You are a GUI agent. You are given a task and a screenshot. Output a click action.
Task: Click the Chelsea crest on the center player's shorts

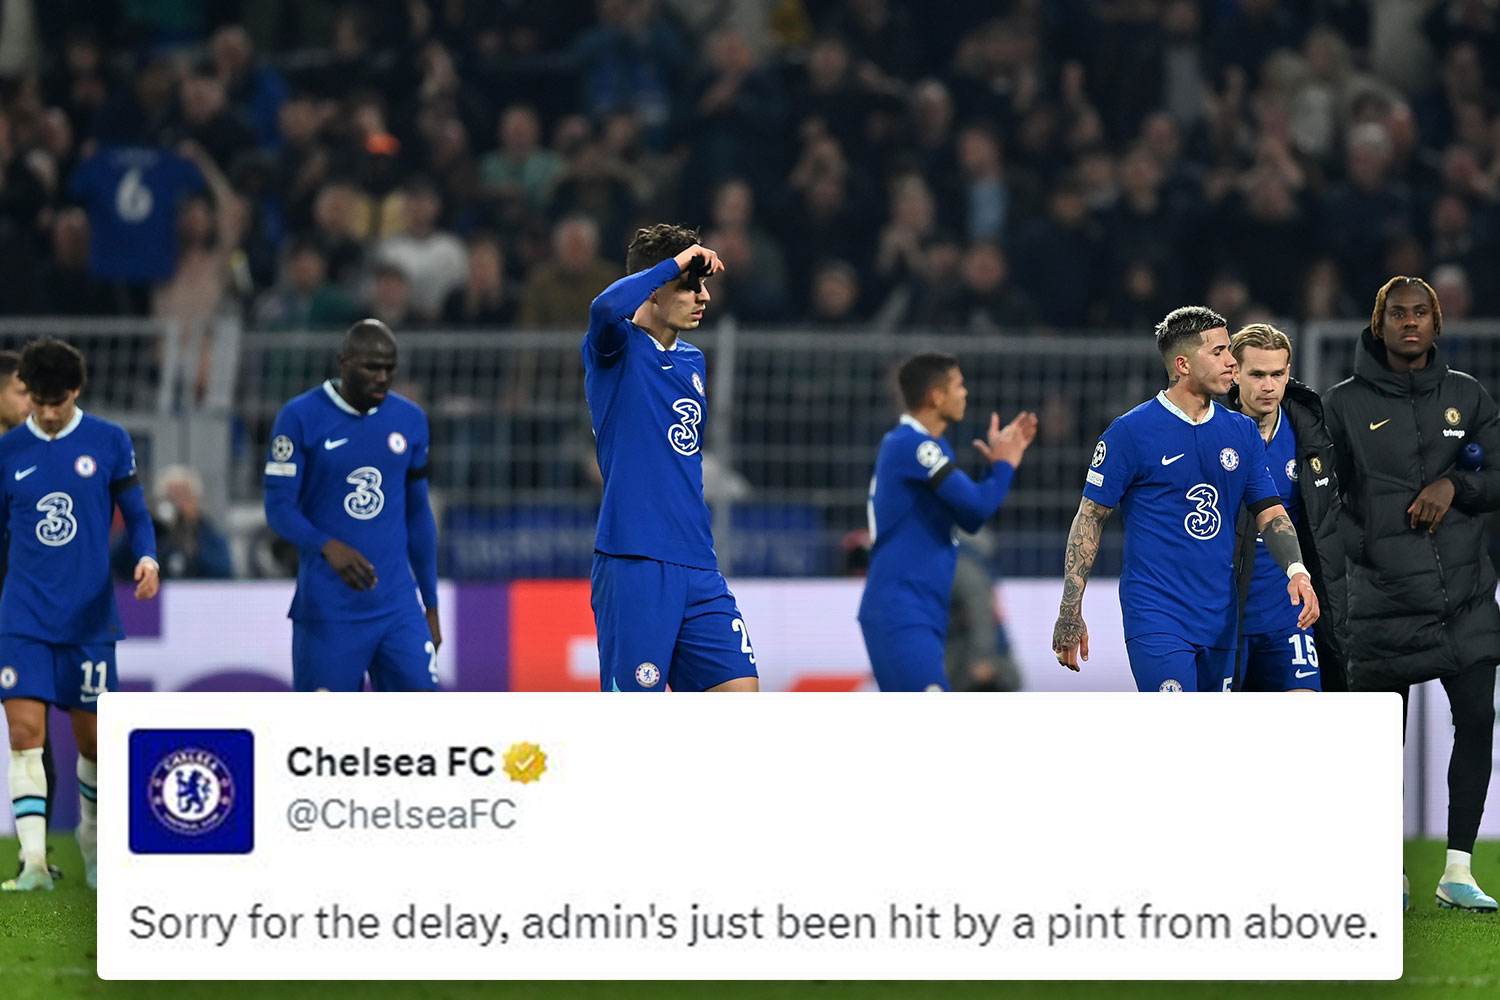(647, 674)
